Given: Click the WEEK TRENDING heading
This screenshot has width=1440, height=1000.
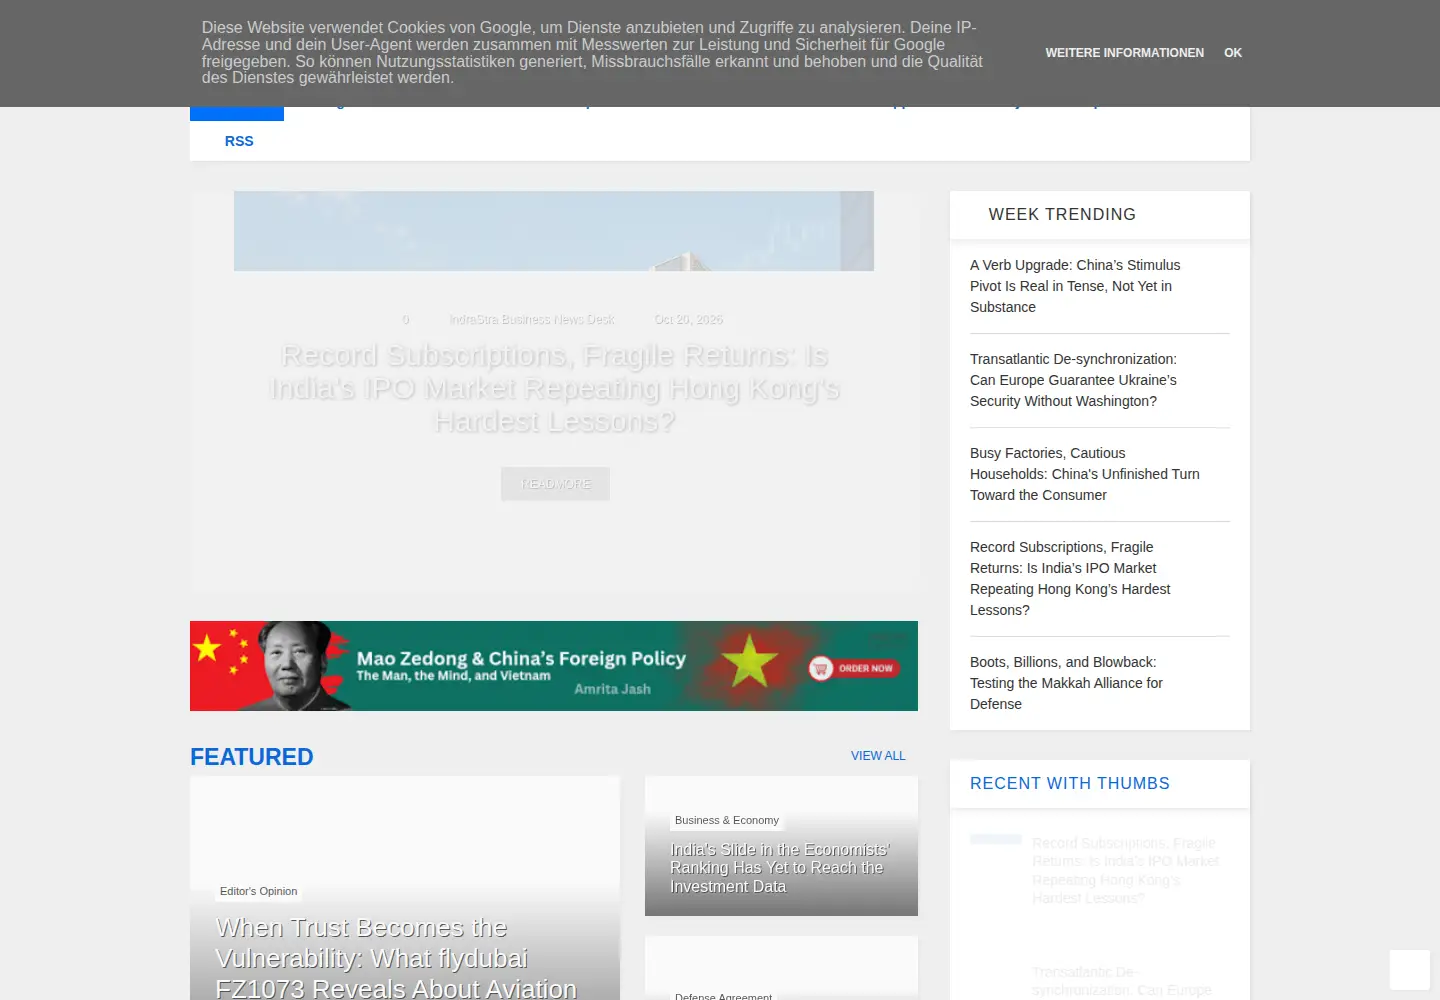Looking at the screenshot, I should [1062, 215].
